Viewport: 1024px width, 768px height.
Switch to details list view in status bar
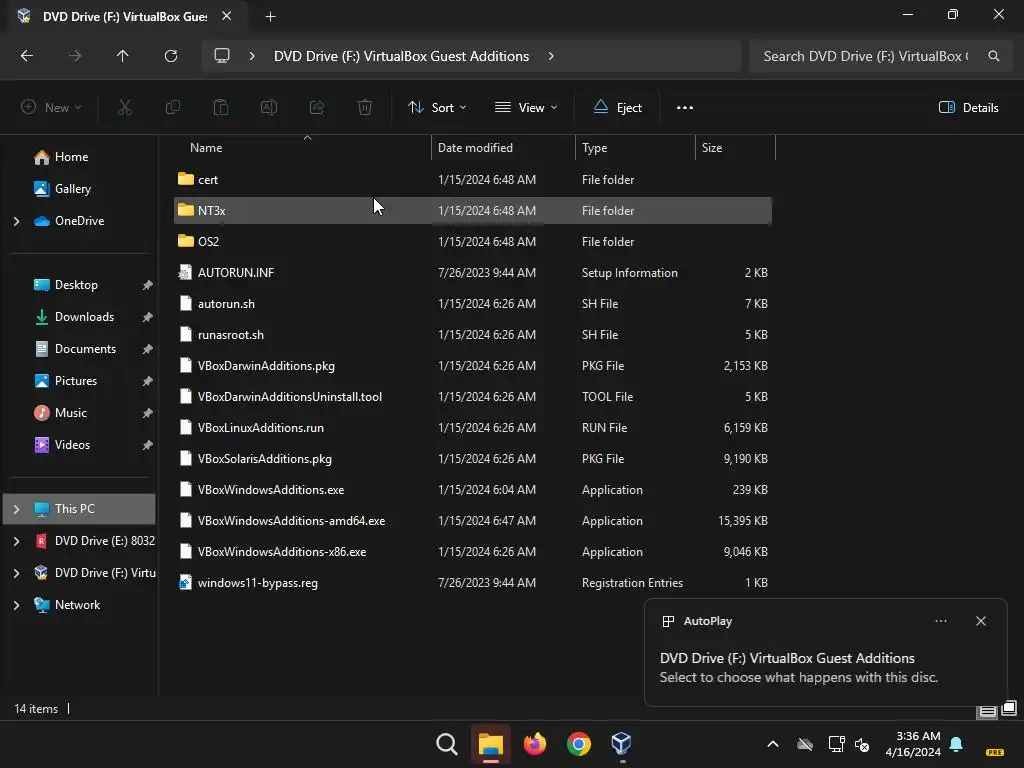987,711
